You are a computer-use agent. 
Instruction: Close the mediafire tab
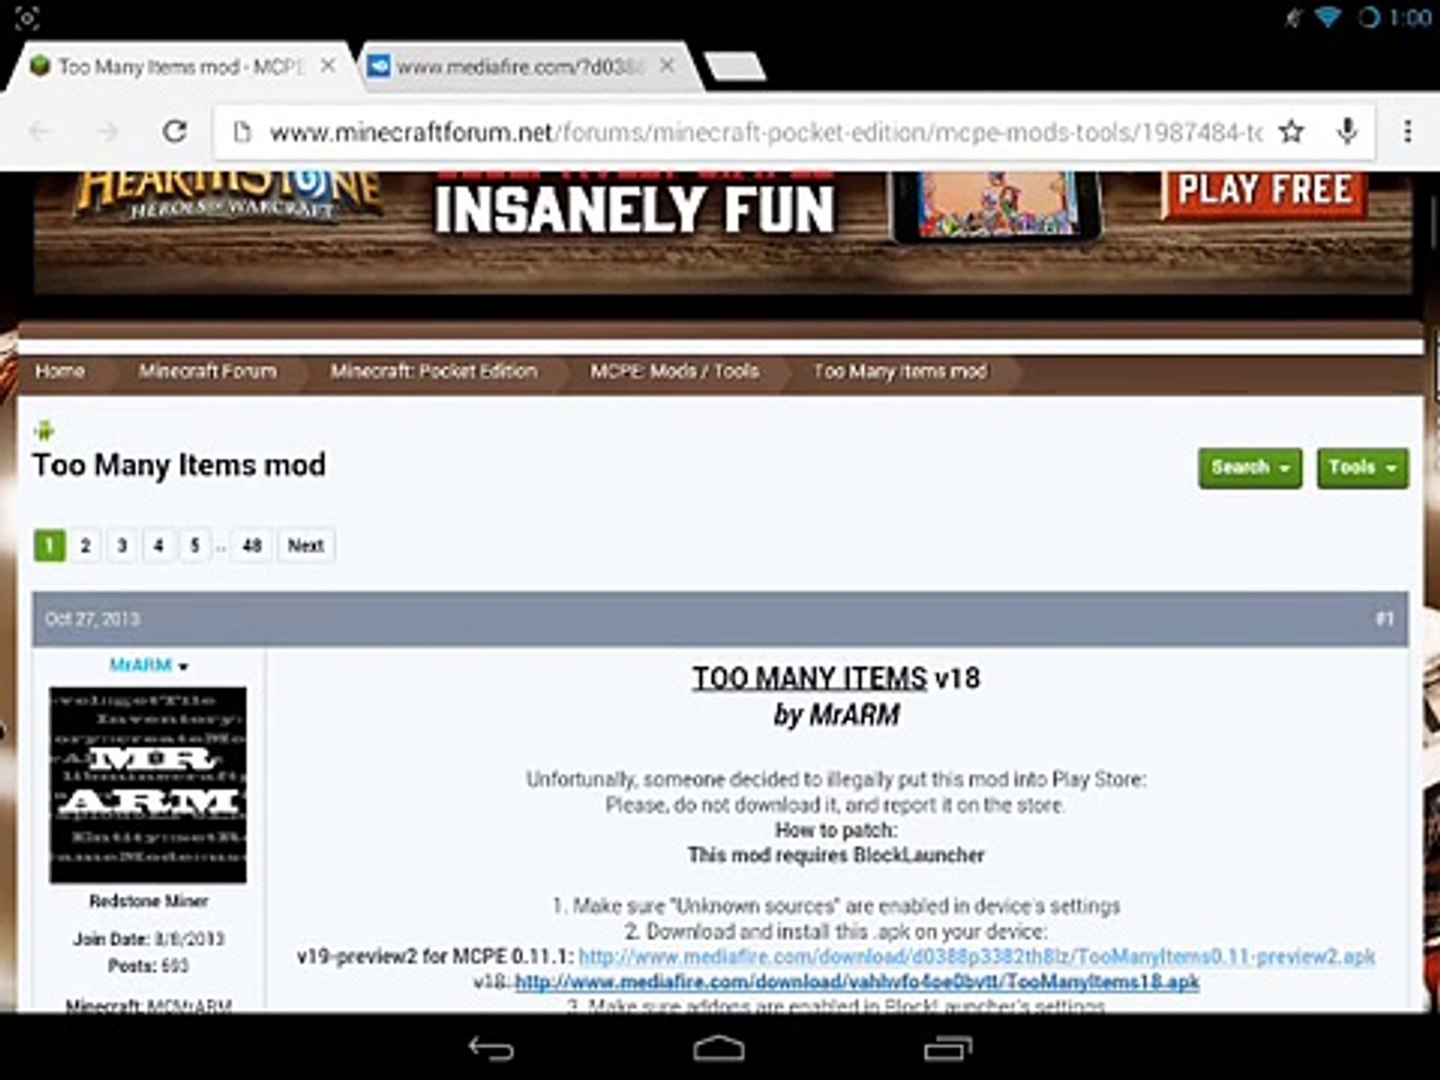point(667,66)
